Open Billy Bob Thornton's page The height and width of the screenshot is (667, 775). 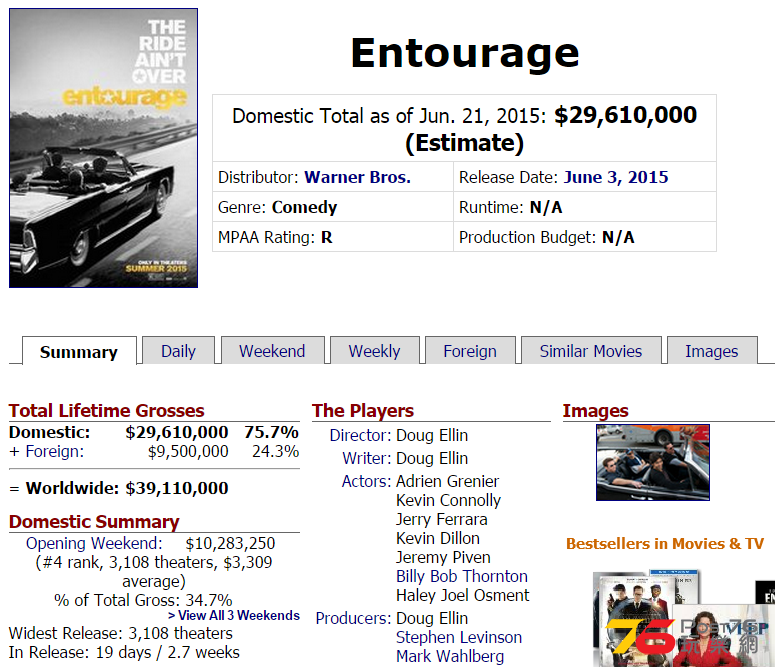462,577
